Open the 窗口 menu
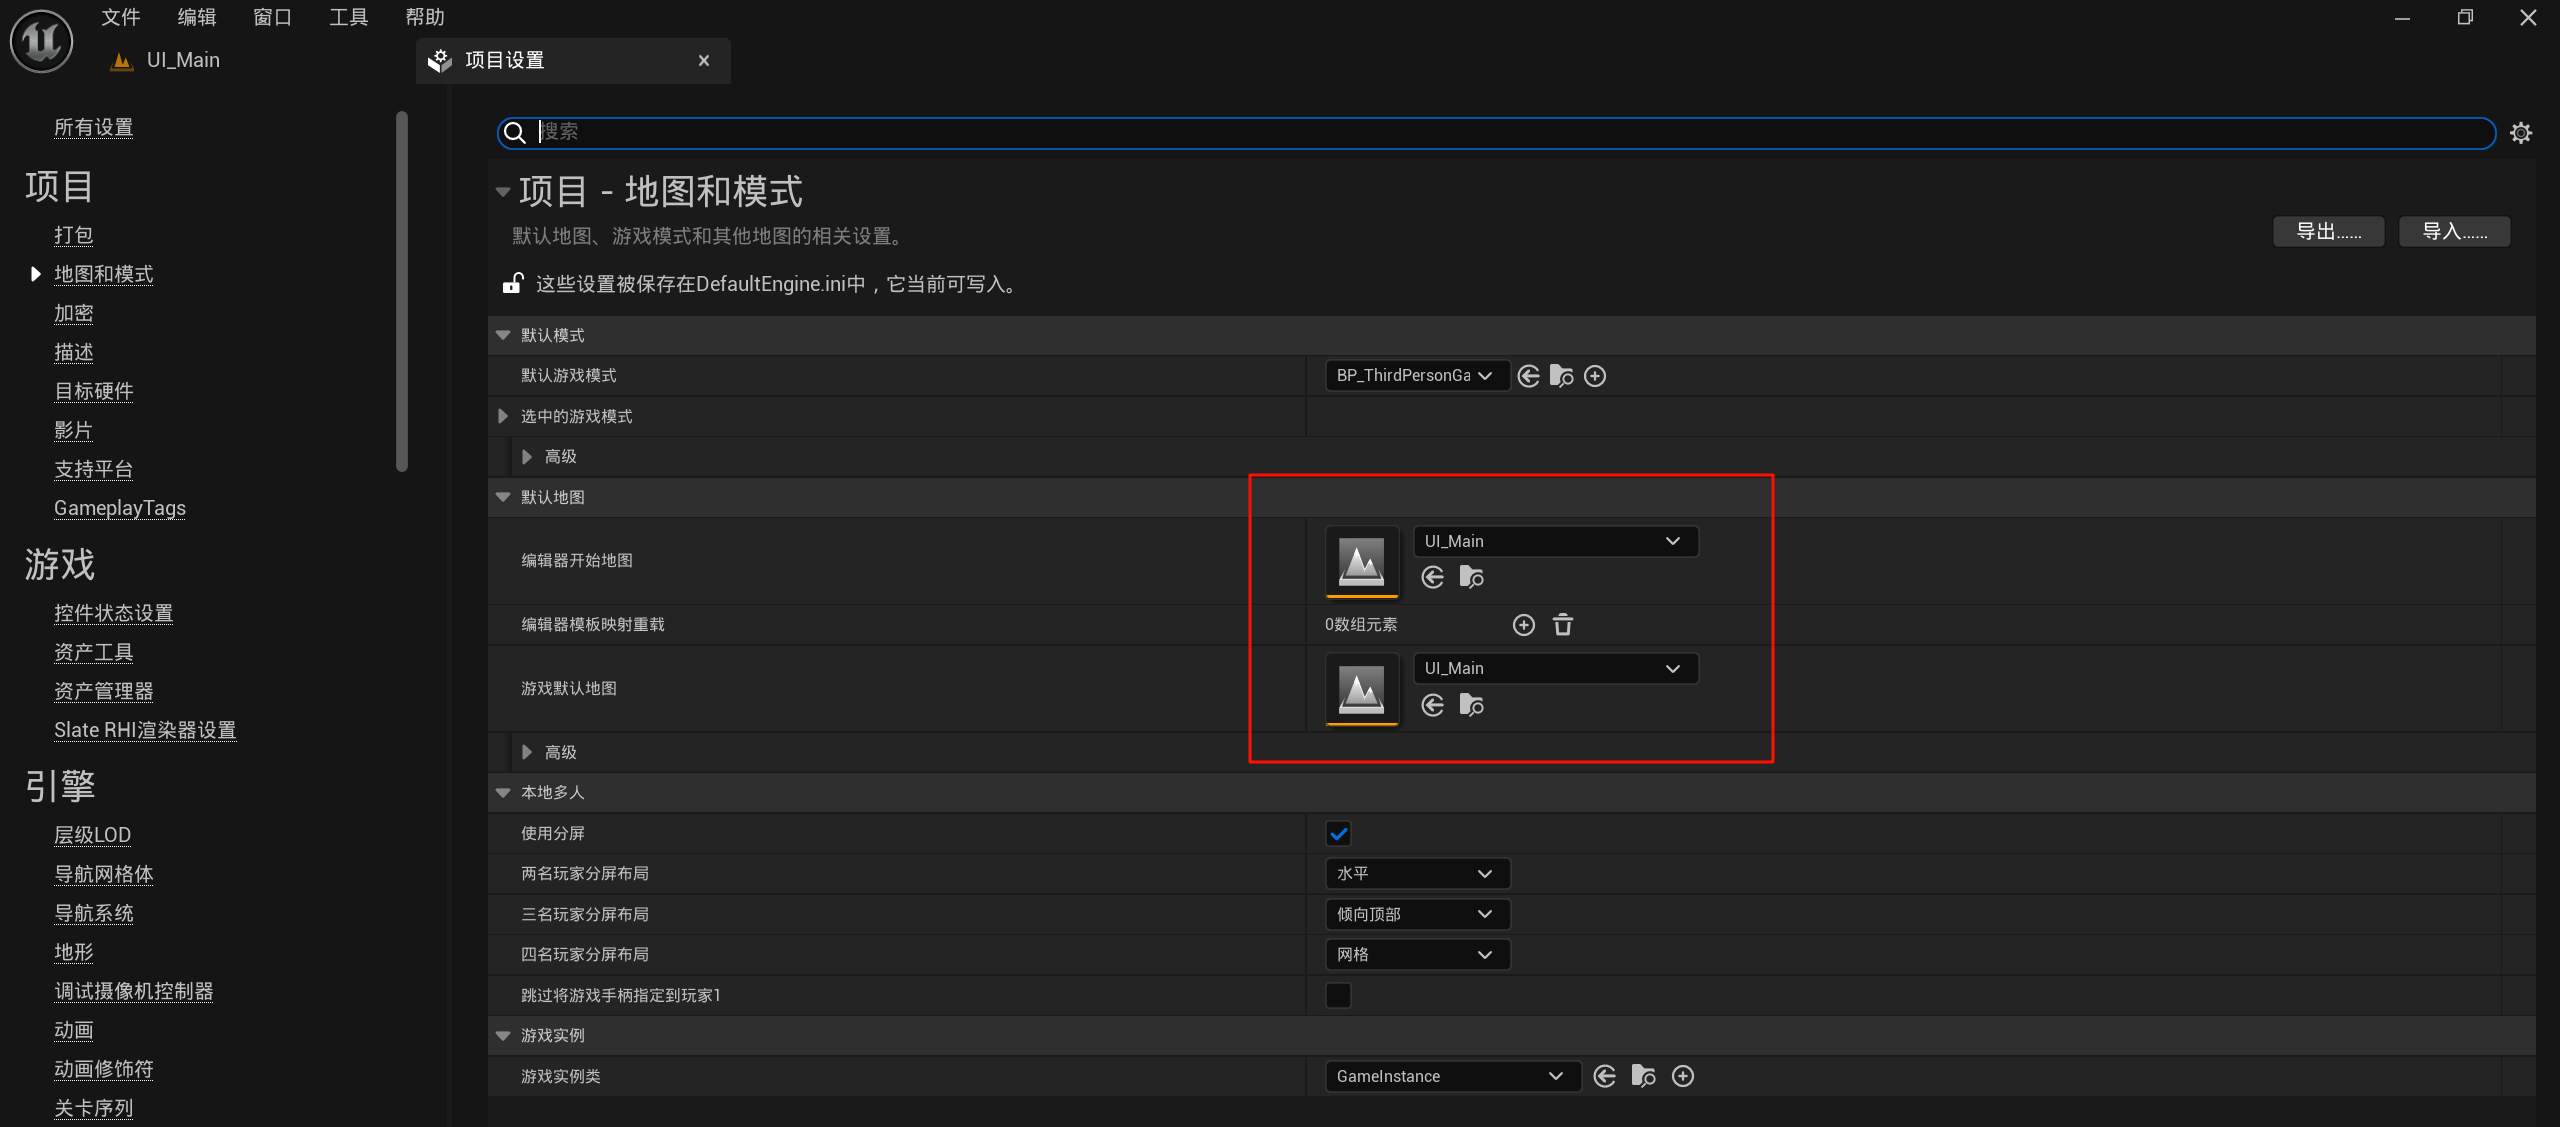 (272, 17)
